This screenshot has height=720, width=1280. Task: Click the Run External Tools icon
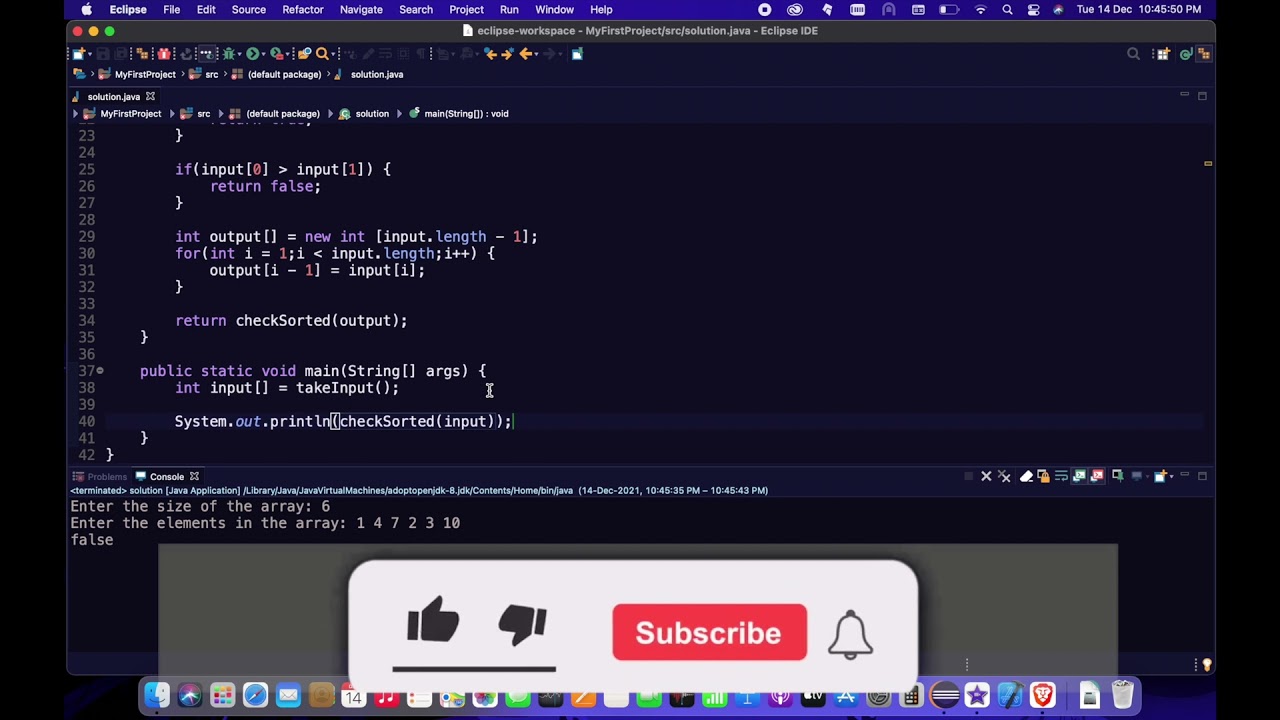click(277, 54)
